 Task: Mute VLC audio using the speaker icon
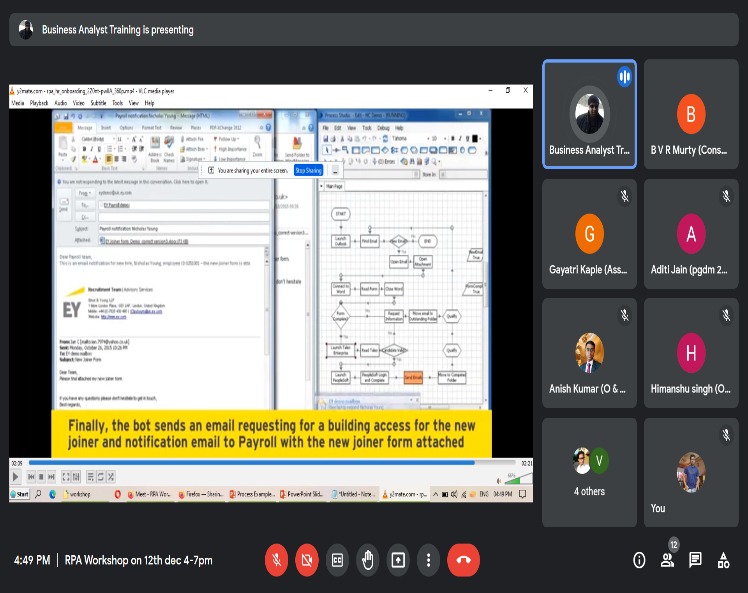click(x=499, y=481)
